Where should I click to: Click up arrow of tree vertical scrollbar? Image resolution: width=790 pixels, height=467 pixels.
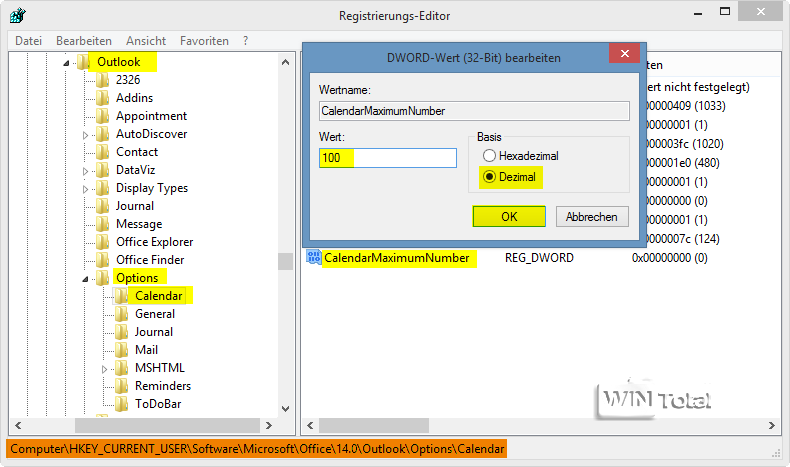[285, 62]
